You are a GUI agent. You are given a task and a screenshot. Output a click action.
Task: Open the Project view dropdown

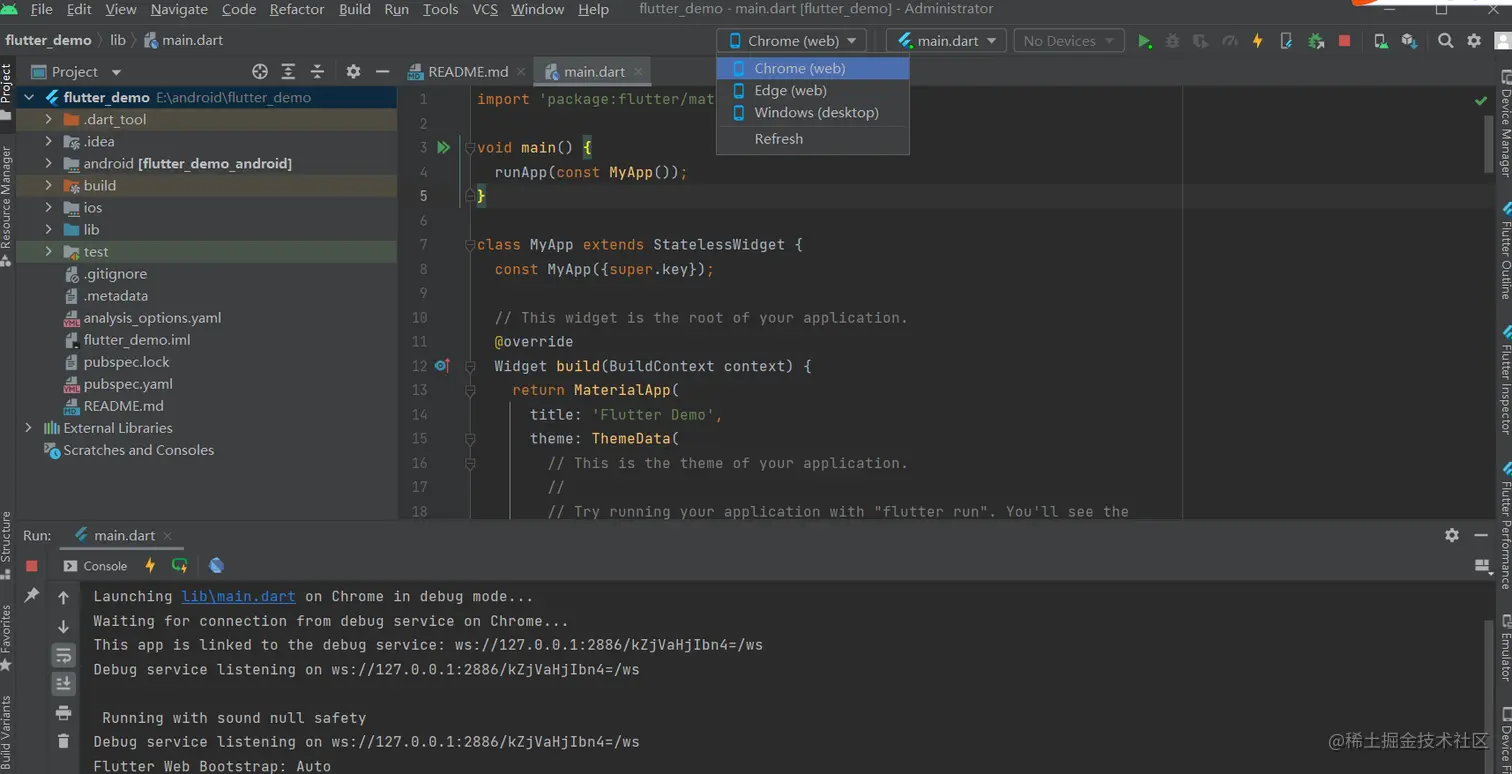(x=76, y=72)
